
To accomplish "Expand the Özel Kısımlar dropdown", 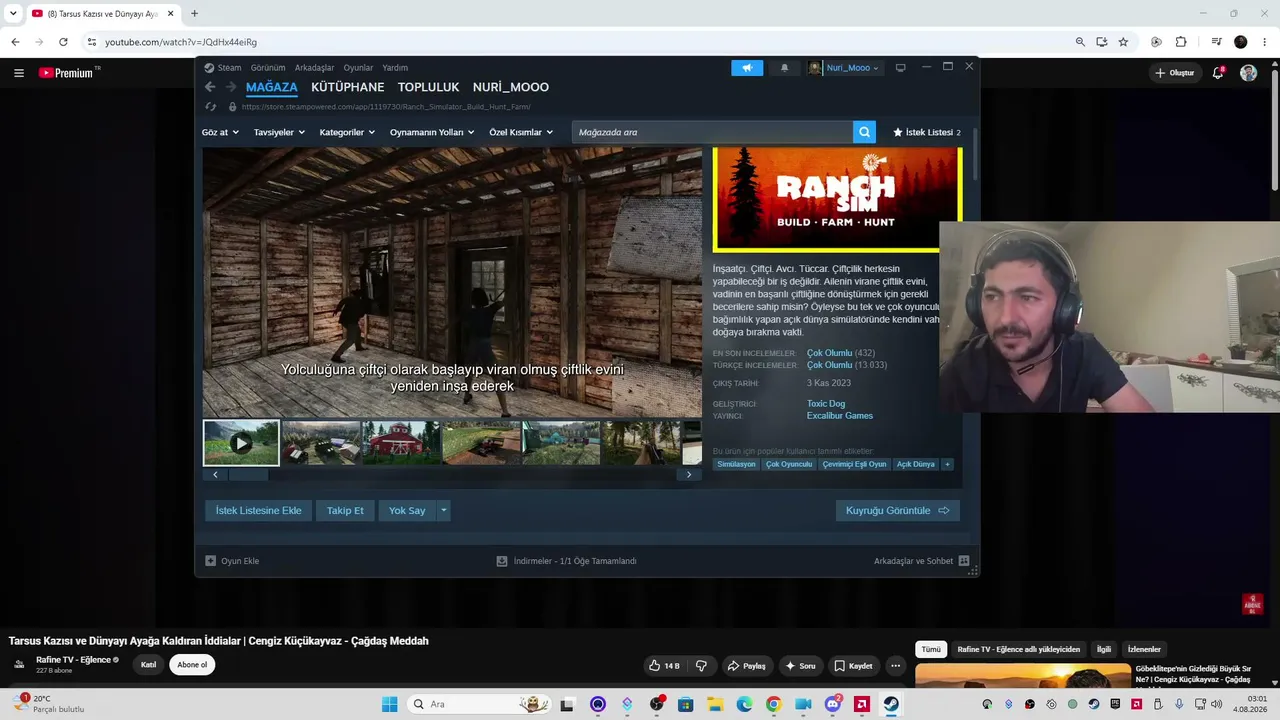I will (521, 132).
